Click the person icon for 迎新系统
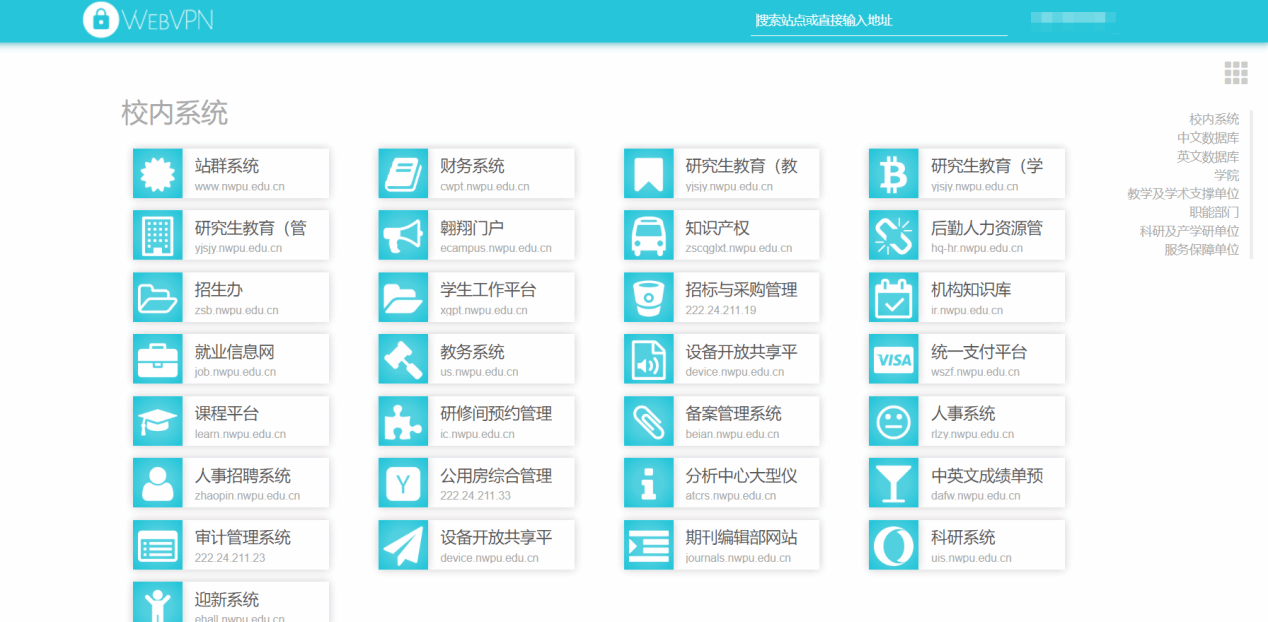Image resolution: width=1268 pixels, height=622 pixels. click(x=158, y=602)
